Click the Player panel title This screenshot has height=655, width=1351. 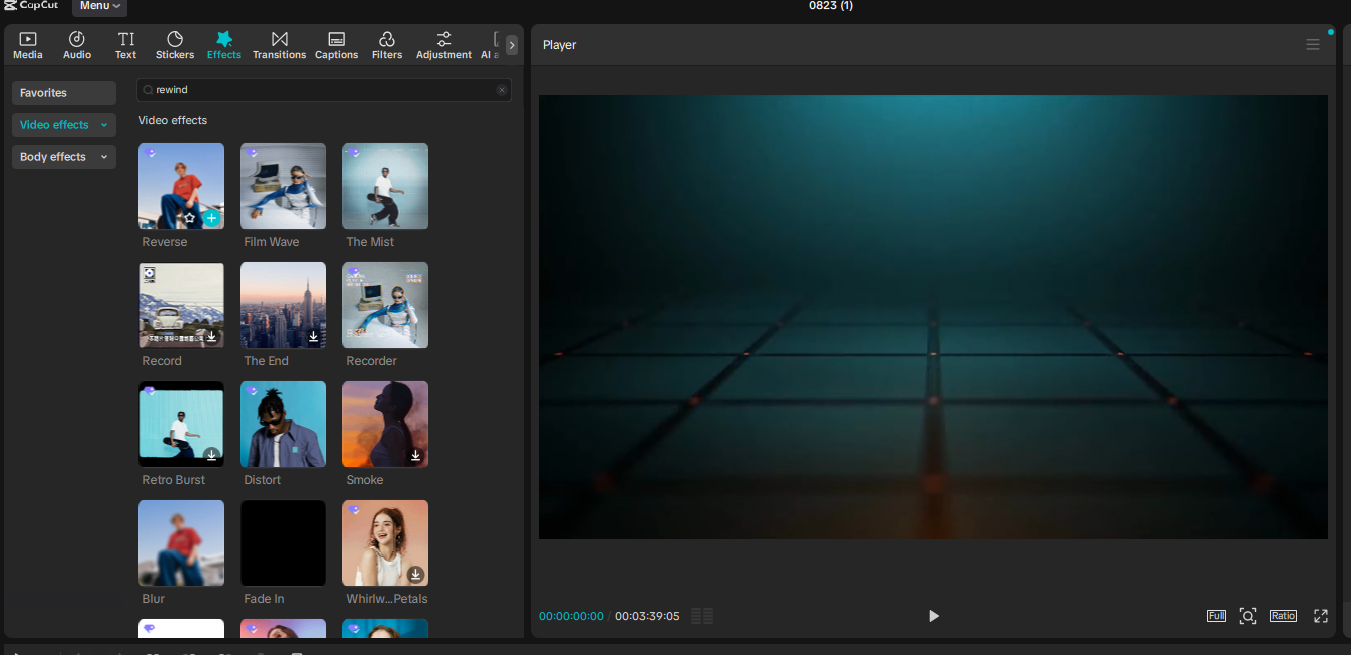point(560,45)
